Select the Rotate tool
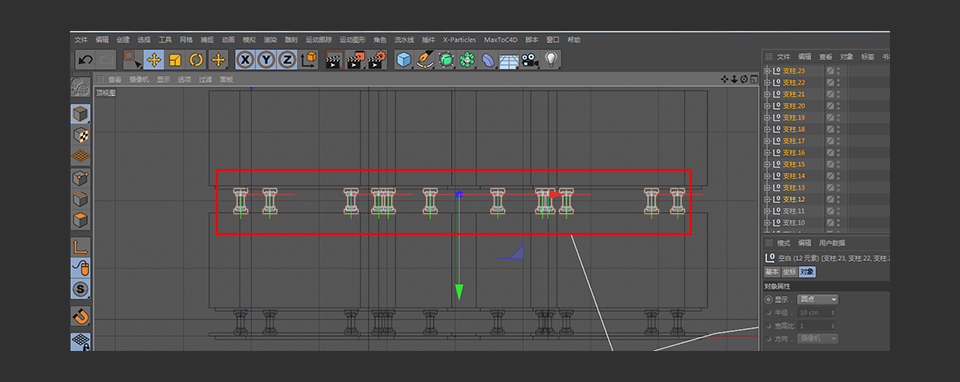 click(197, 60)
